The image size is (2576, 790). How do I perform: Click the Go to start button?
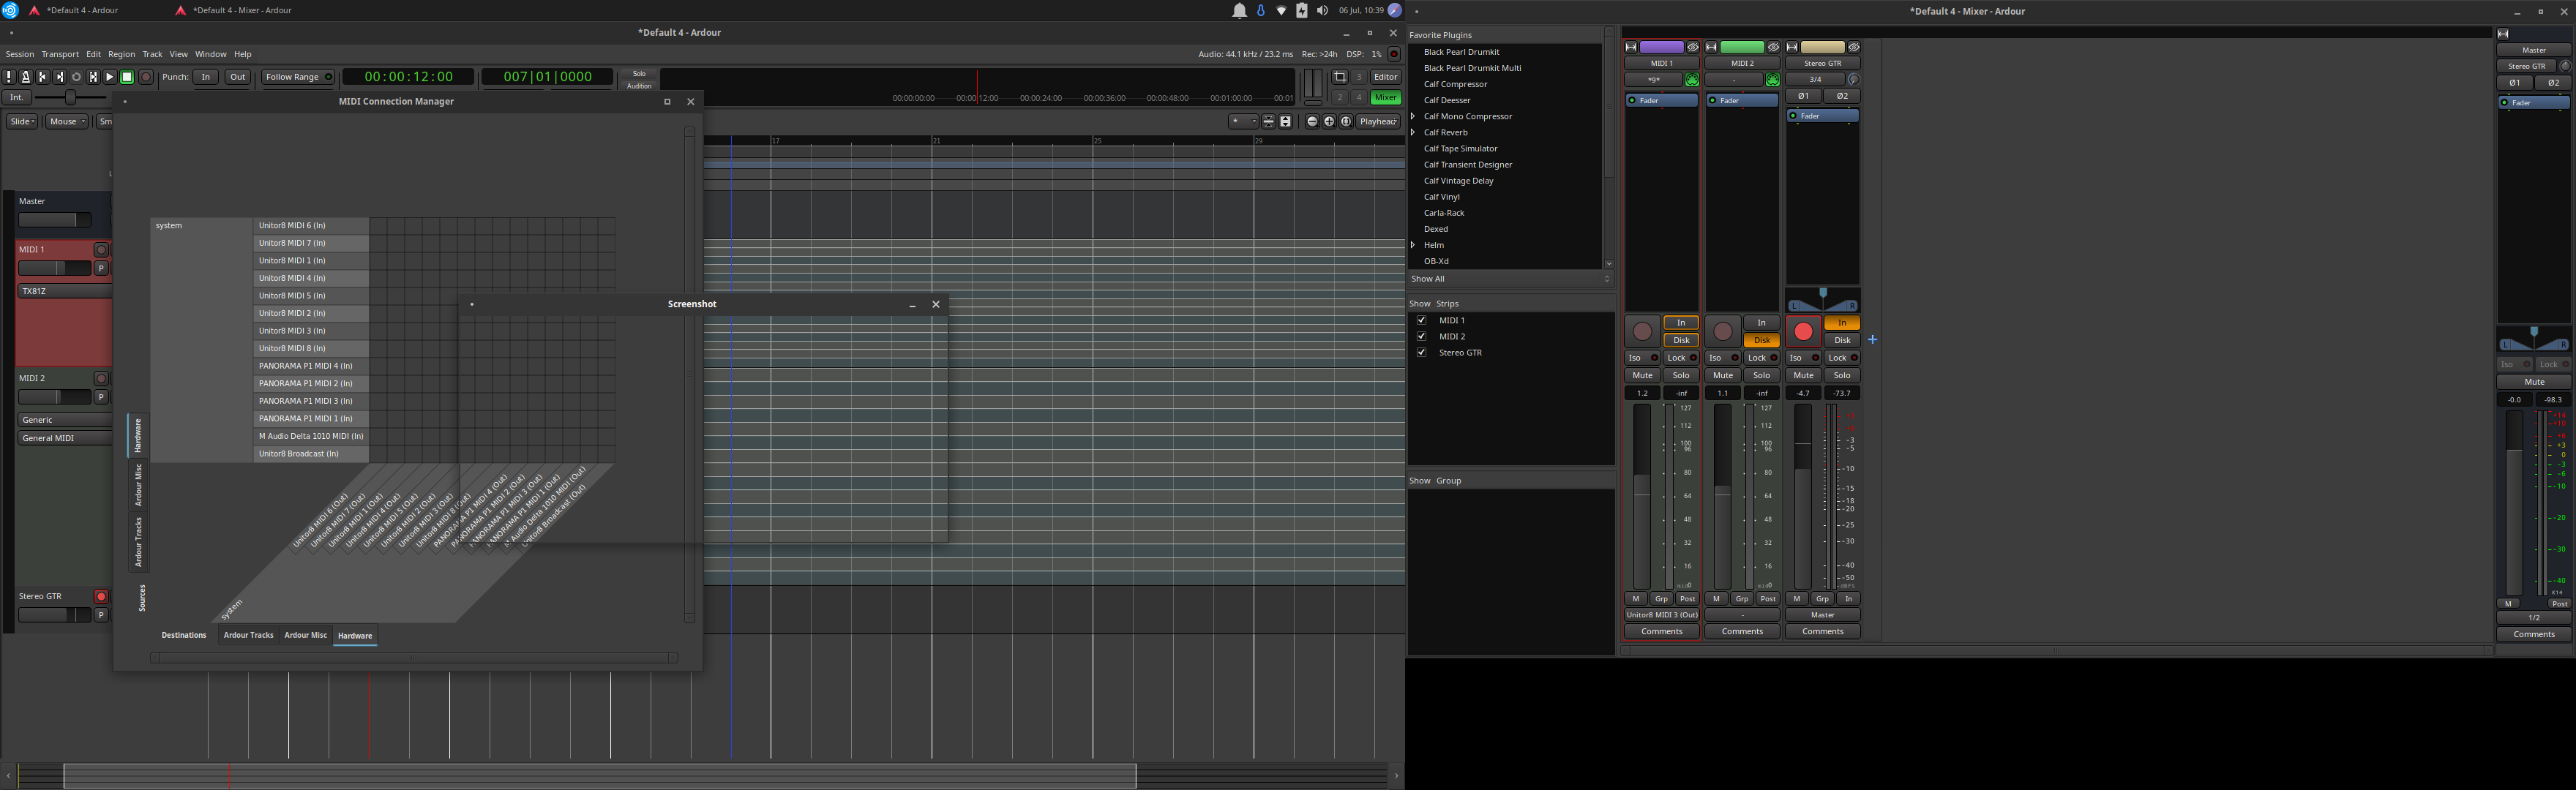click(43, 77)
